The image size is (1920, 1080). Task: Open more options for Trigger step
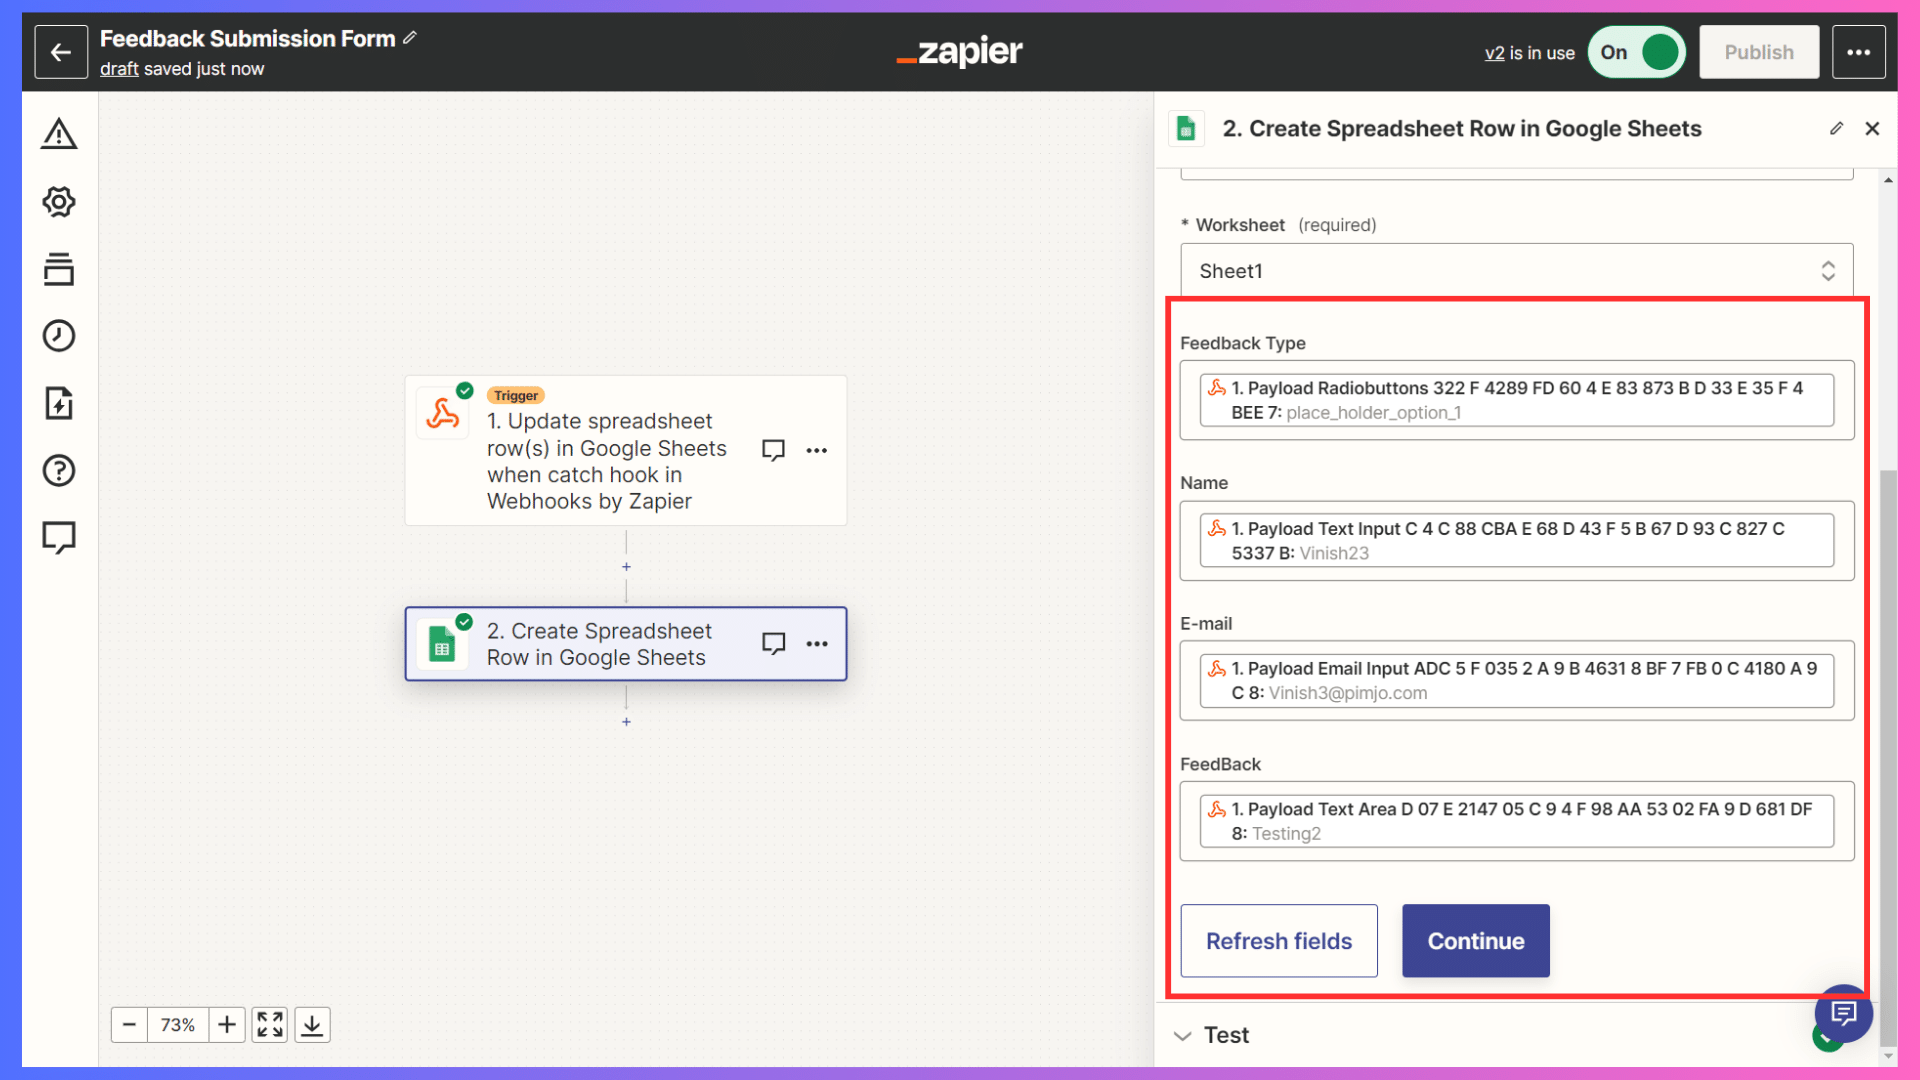pos(817,450)
